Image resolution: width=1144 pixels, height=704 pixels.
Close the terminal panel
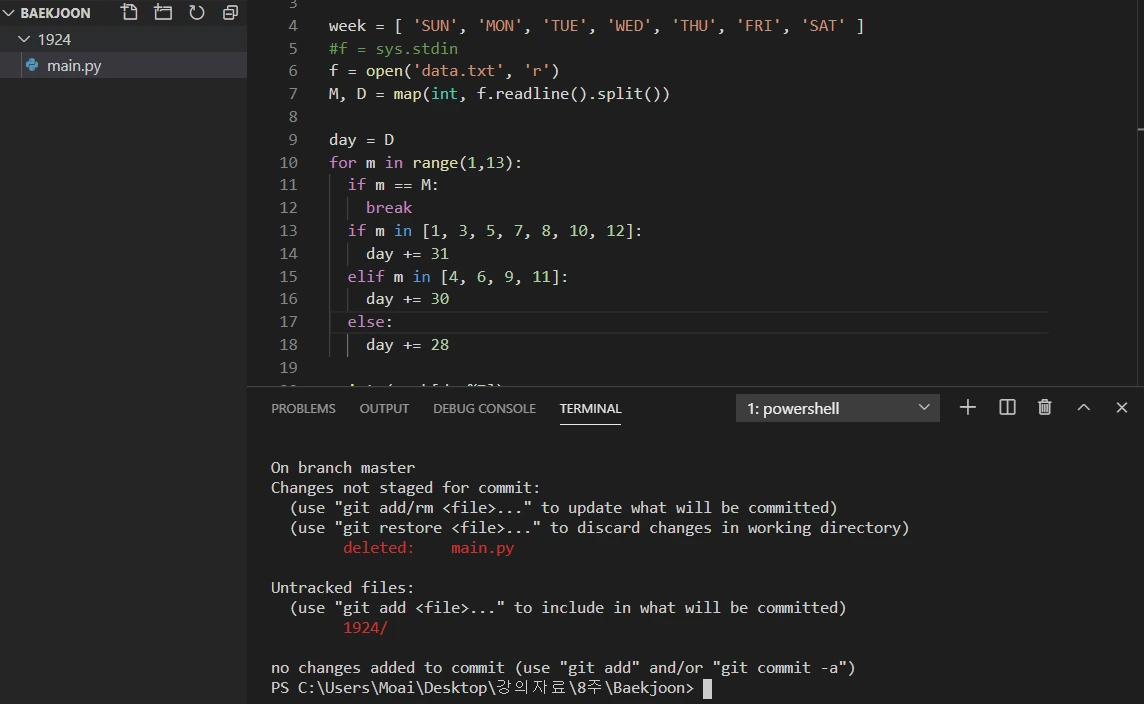coord(1122,407)
